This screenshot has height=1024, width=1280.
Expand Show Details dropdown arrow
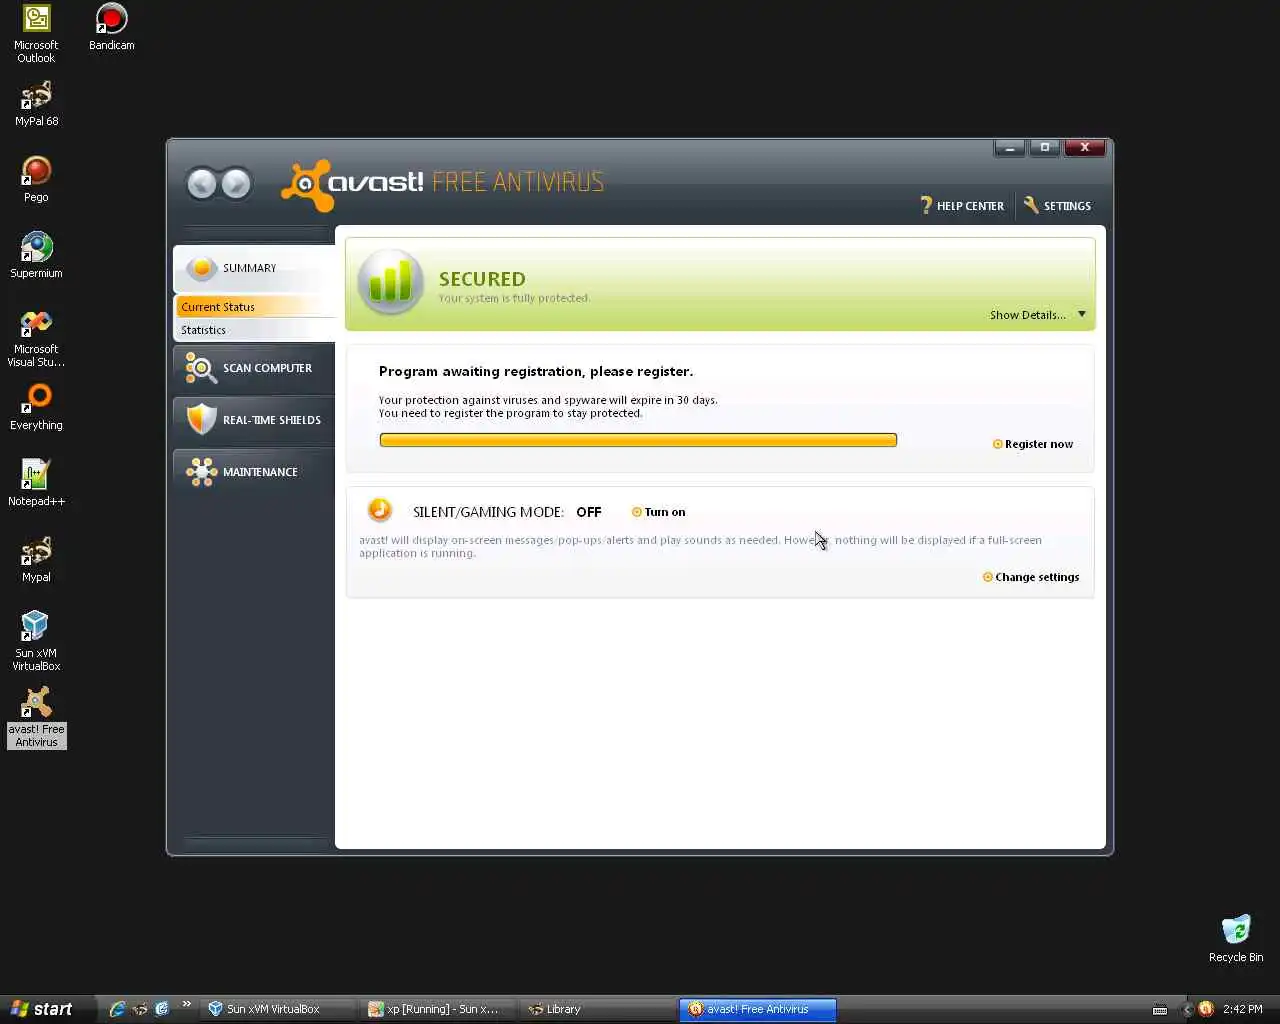[1081, 314]
